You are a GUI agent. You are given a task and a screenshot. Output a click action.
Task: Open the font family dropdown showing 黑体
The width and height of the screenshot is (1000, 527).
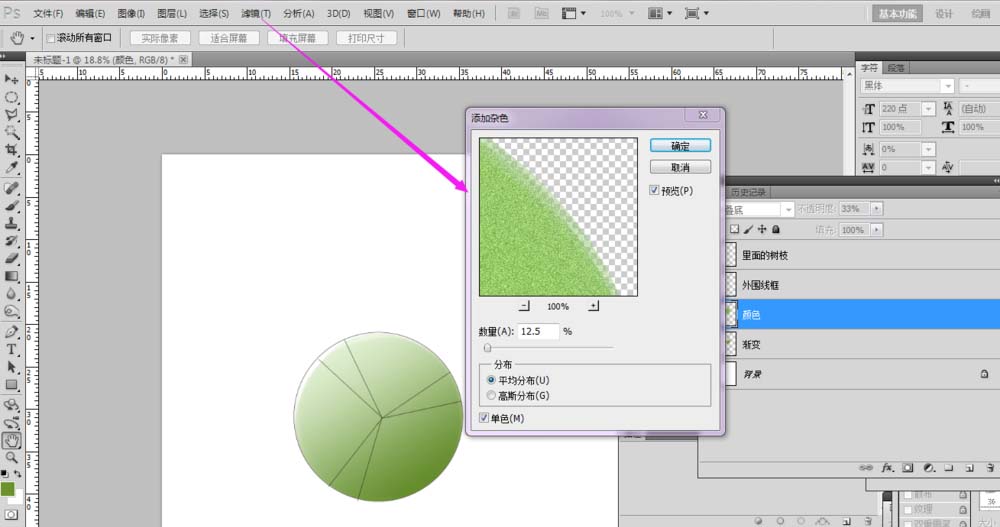tap(907, 87)
